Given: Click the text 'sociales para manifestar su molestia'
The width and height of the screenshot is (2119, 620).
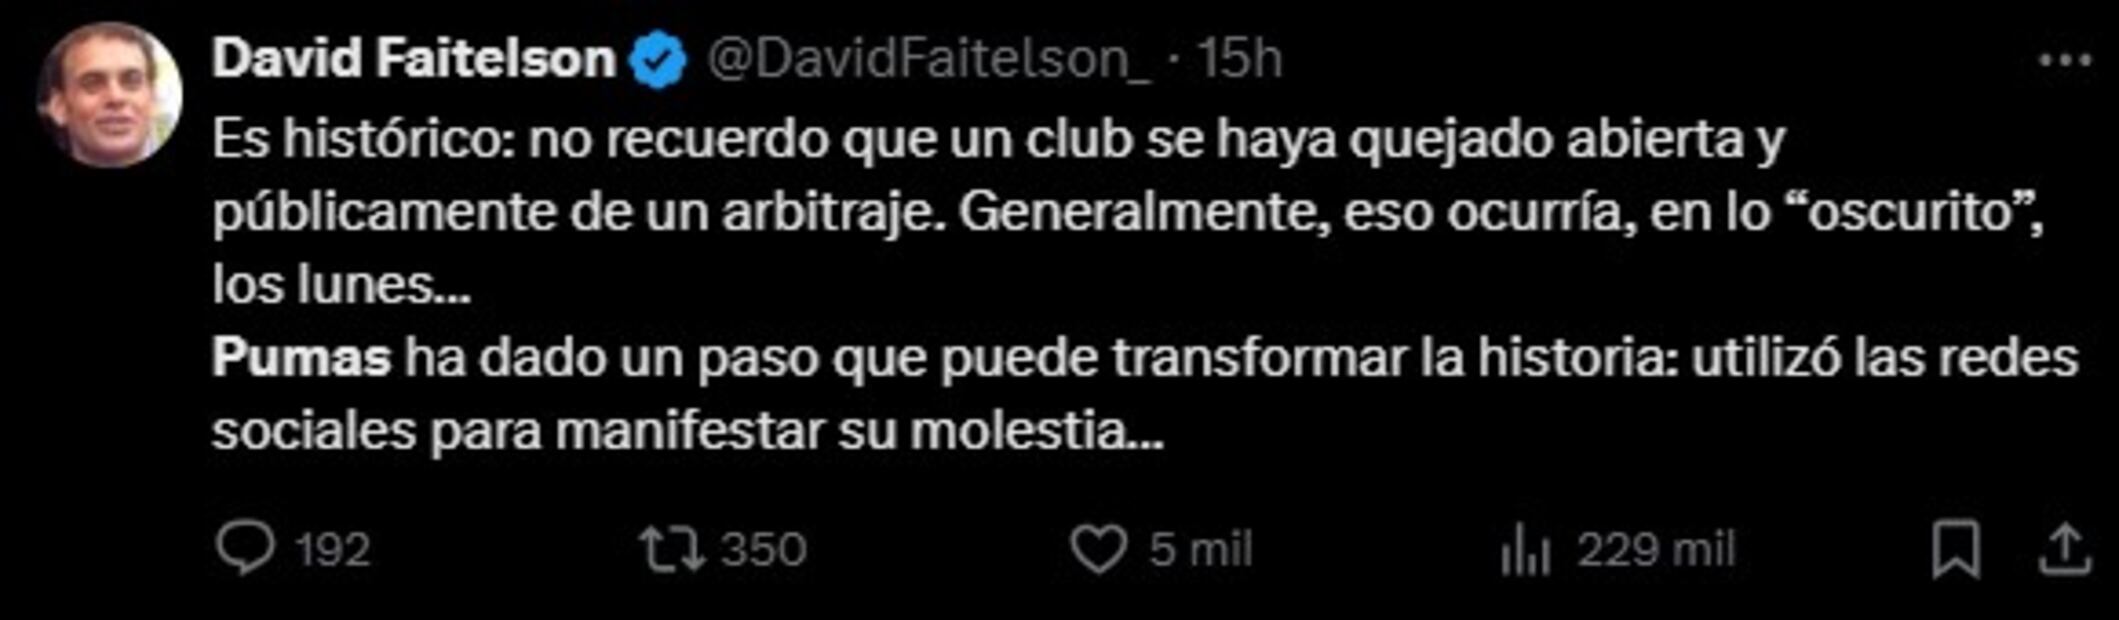Looking at the screenshot, I should coord(669,431).
